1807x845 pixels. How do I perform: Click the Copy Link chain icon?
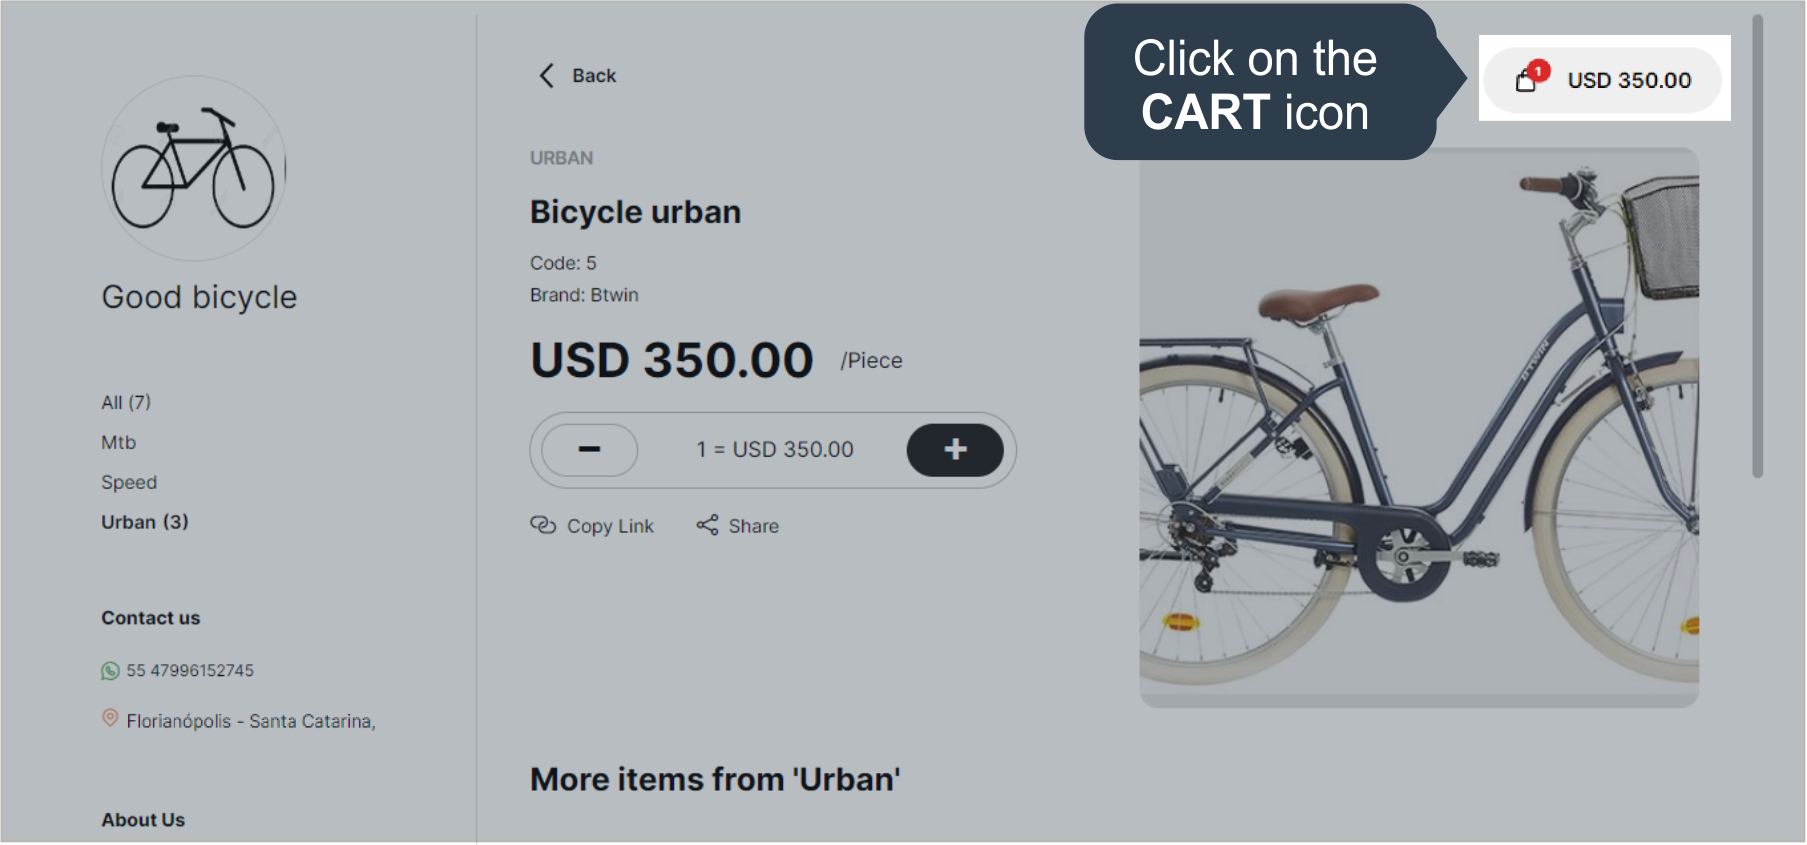[543, 525]
